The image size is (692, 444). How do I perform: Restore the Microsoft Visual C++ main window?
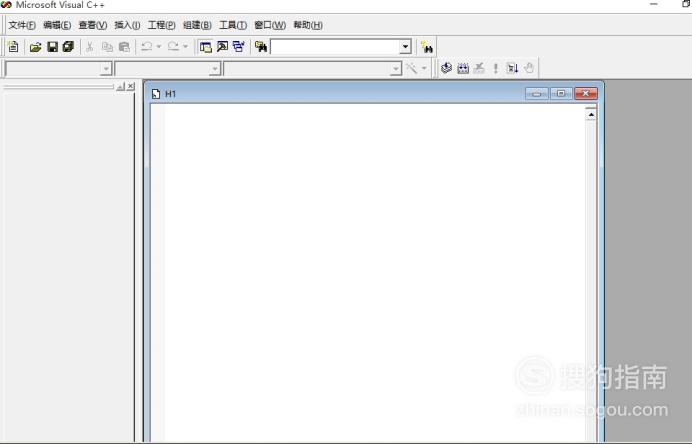(x=686, y=4)
